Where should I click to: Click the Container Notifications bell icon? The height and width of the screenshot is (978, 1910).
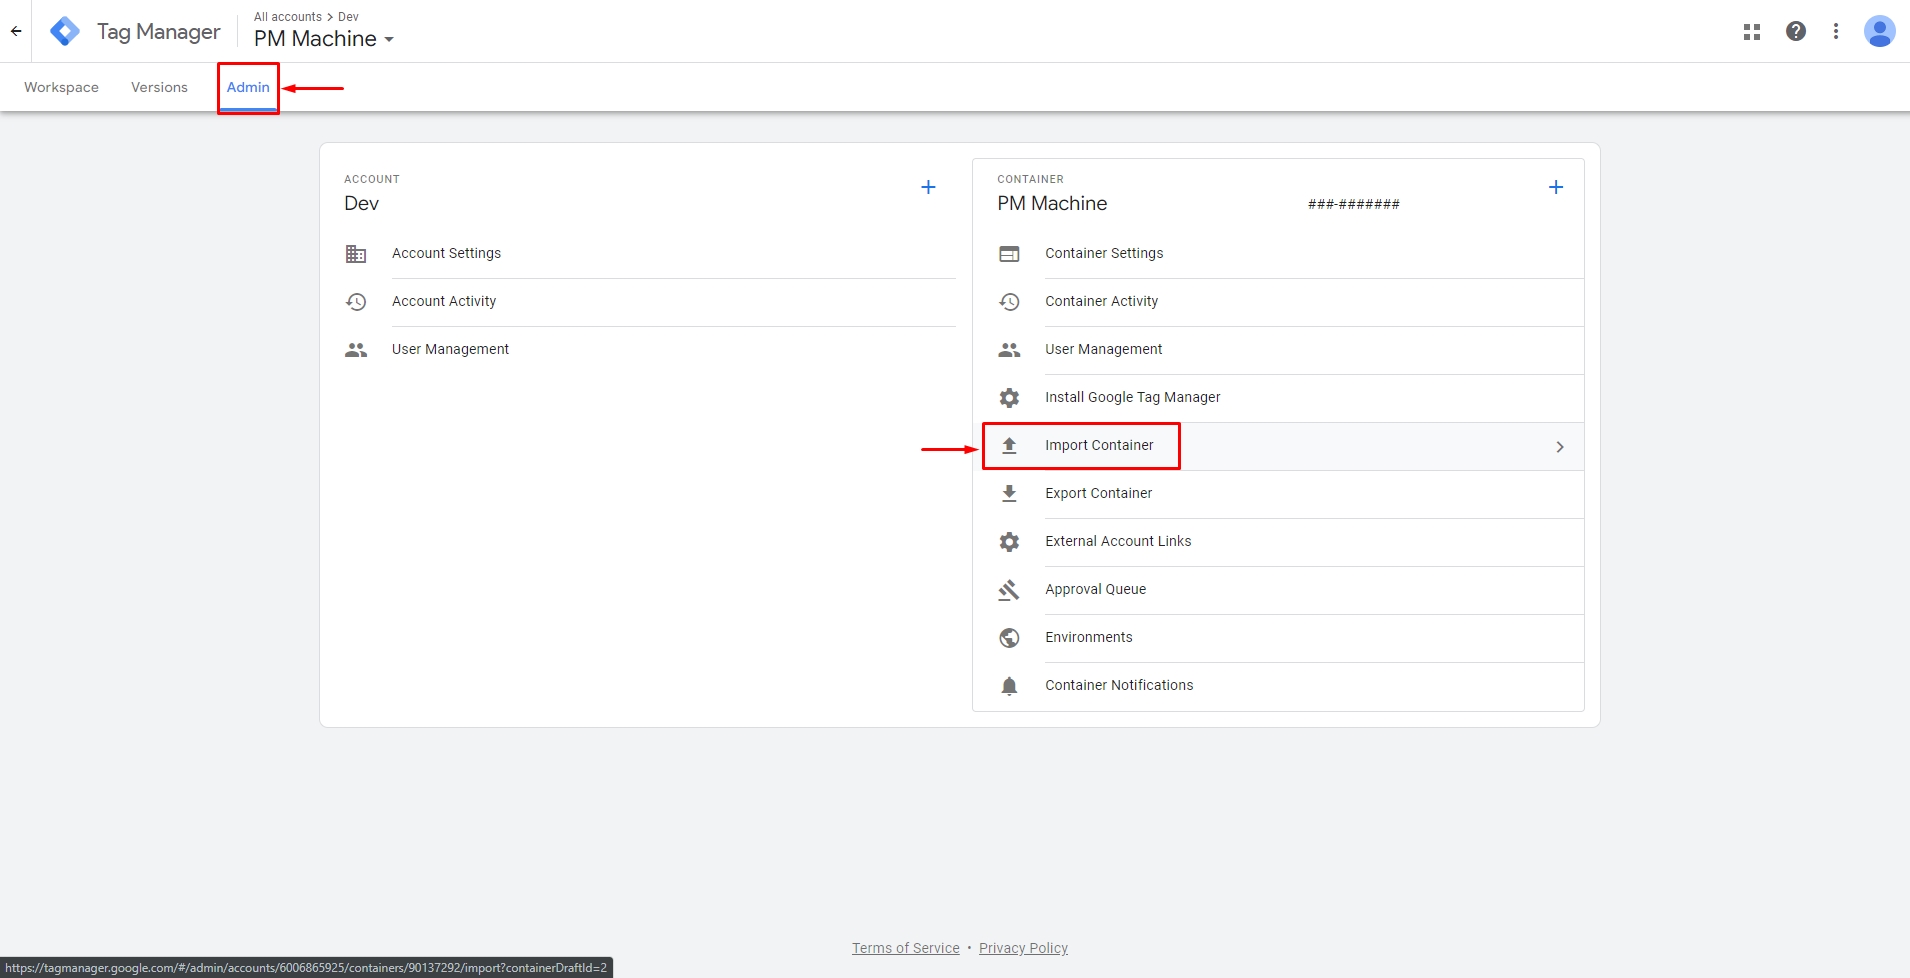[1010, 686]
